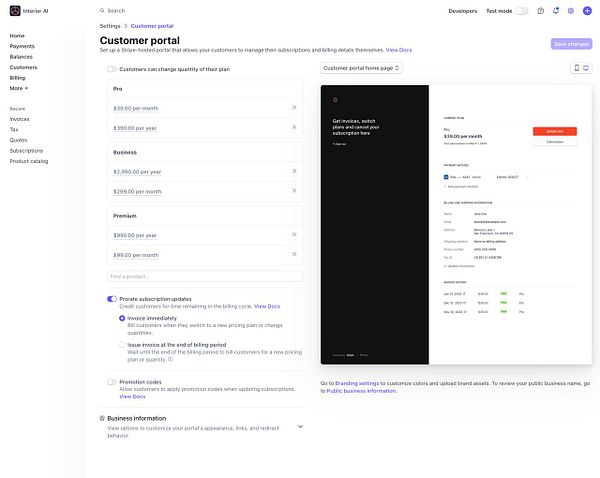Click the Business product heading
Image resolution: width=600 pixels, height=478 pixels.
[125, 152]
